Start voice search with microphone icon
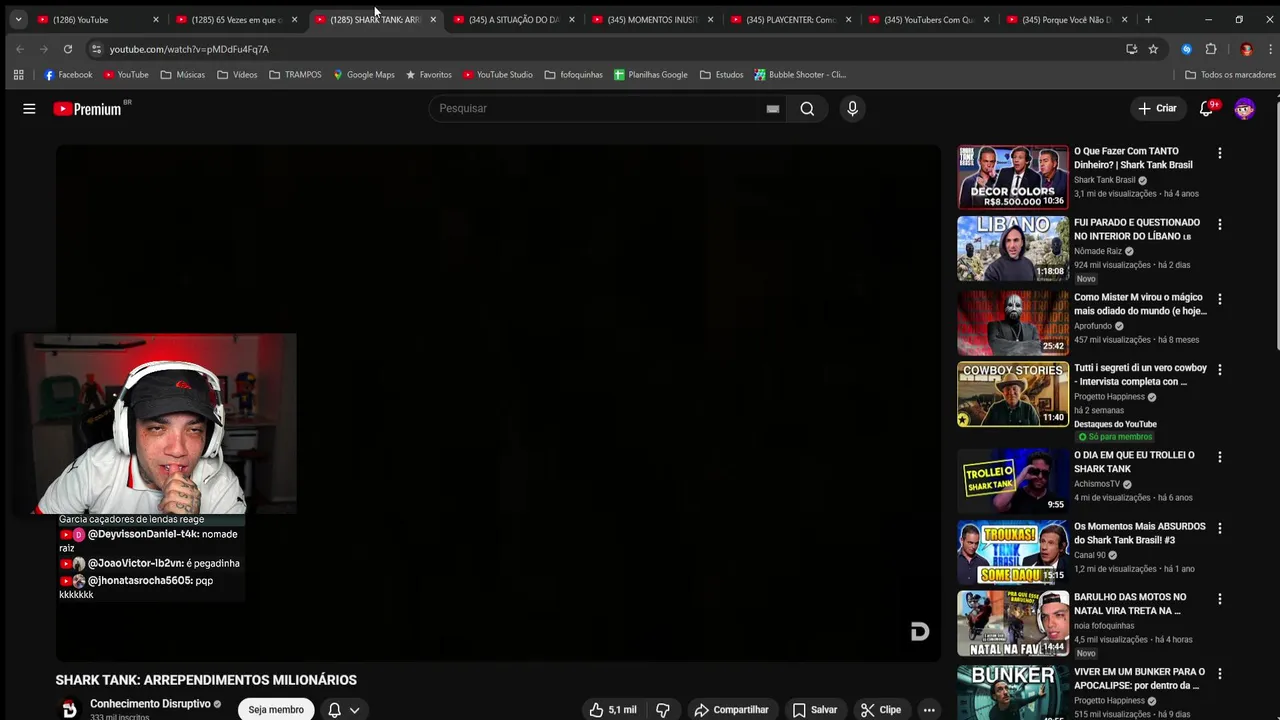1280x720 pixels. (852, 108)
